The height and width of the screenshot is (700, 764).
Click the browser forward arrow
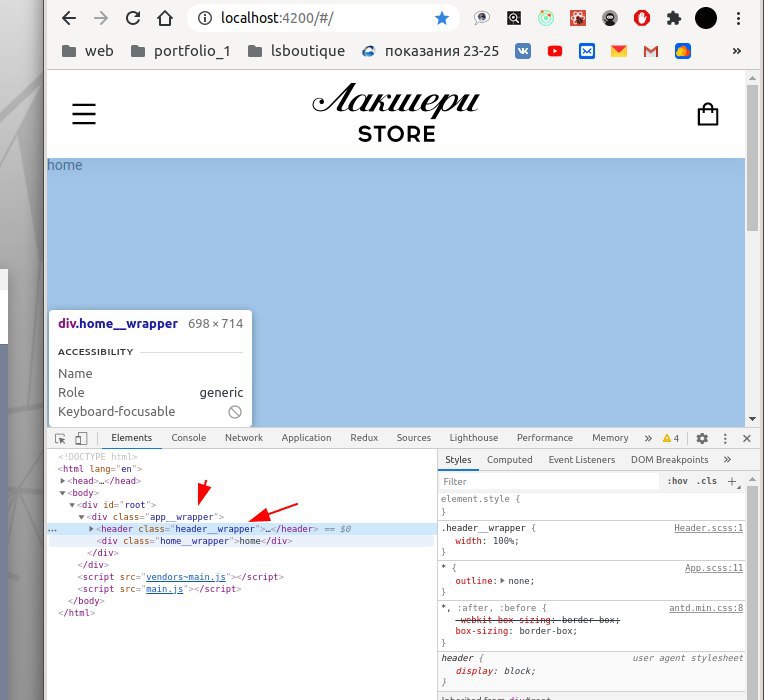click(101, 19)
